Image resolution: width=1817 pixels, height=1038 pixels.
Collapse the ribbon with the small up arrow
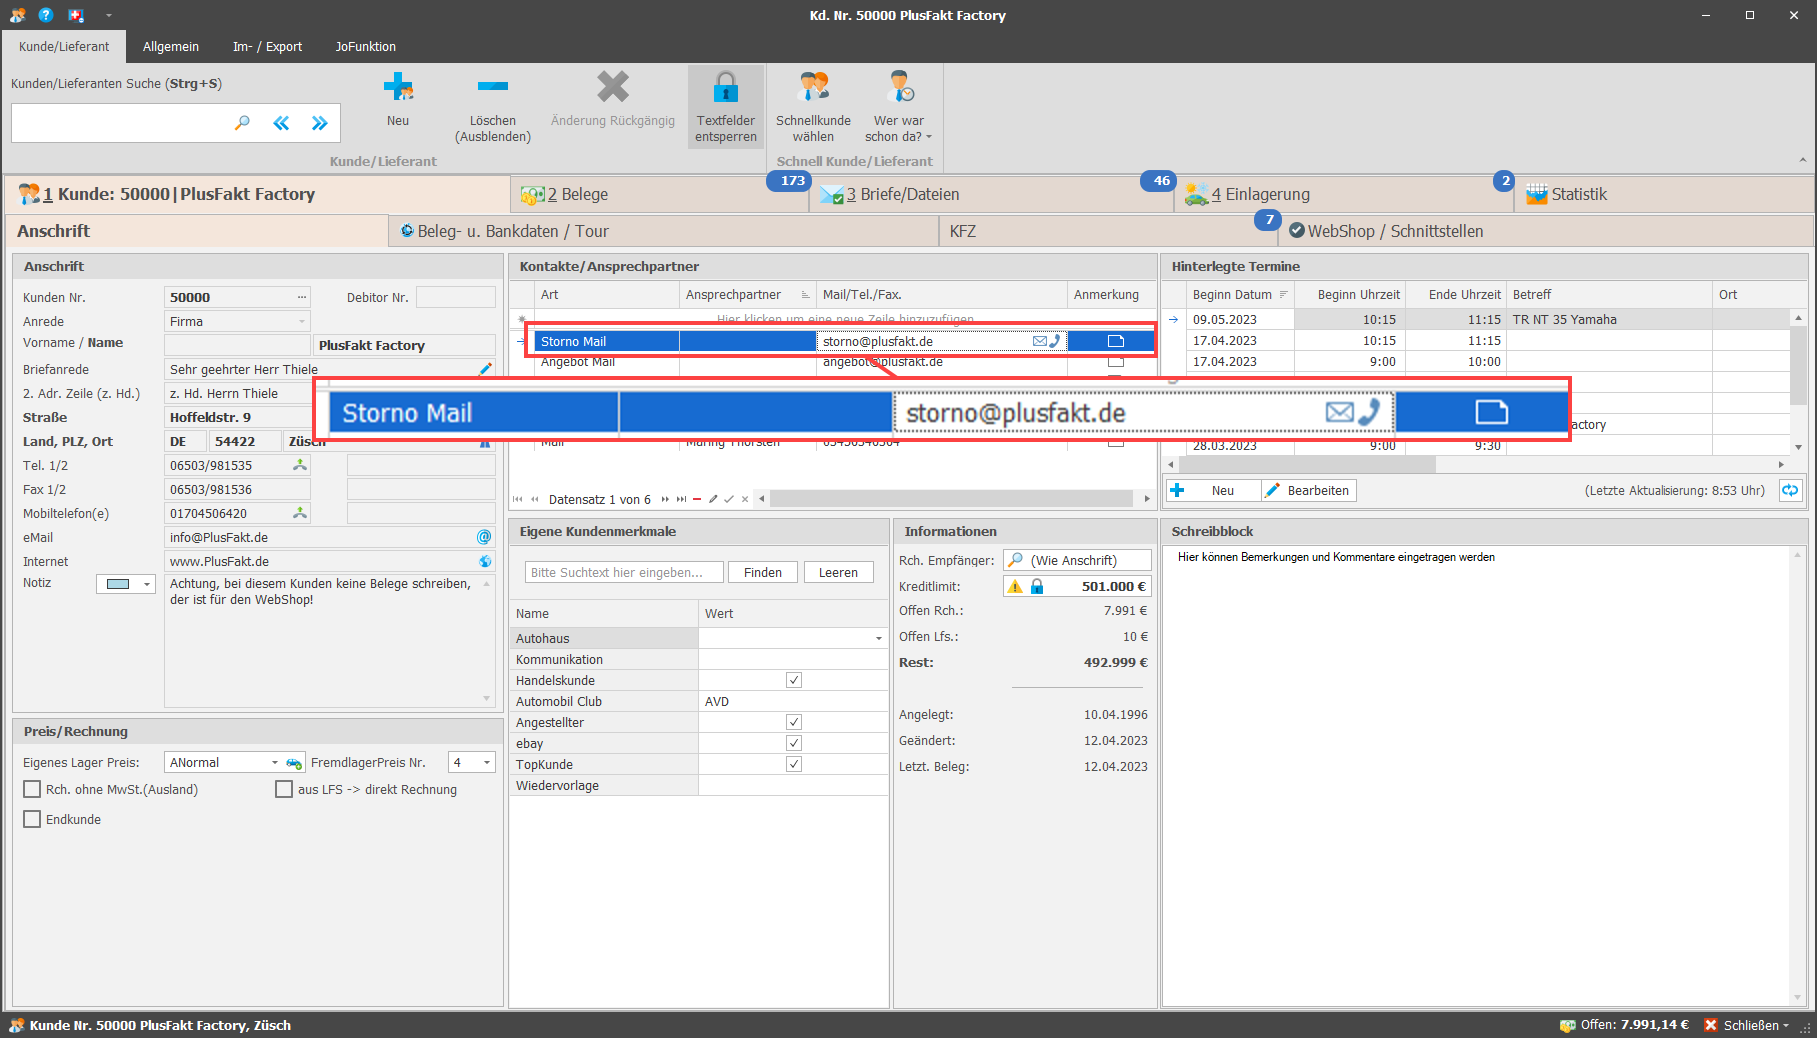click(x=1802, y=160)
